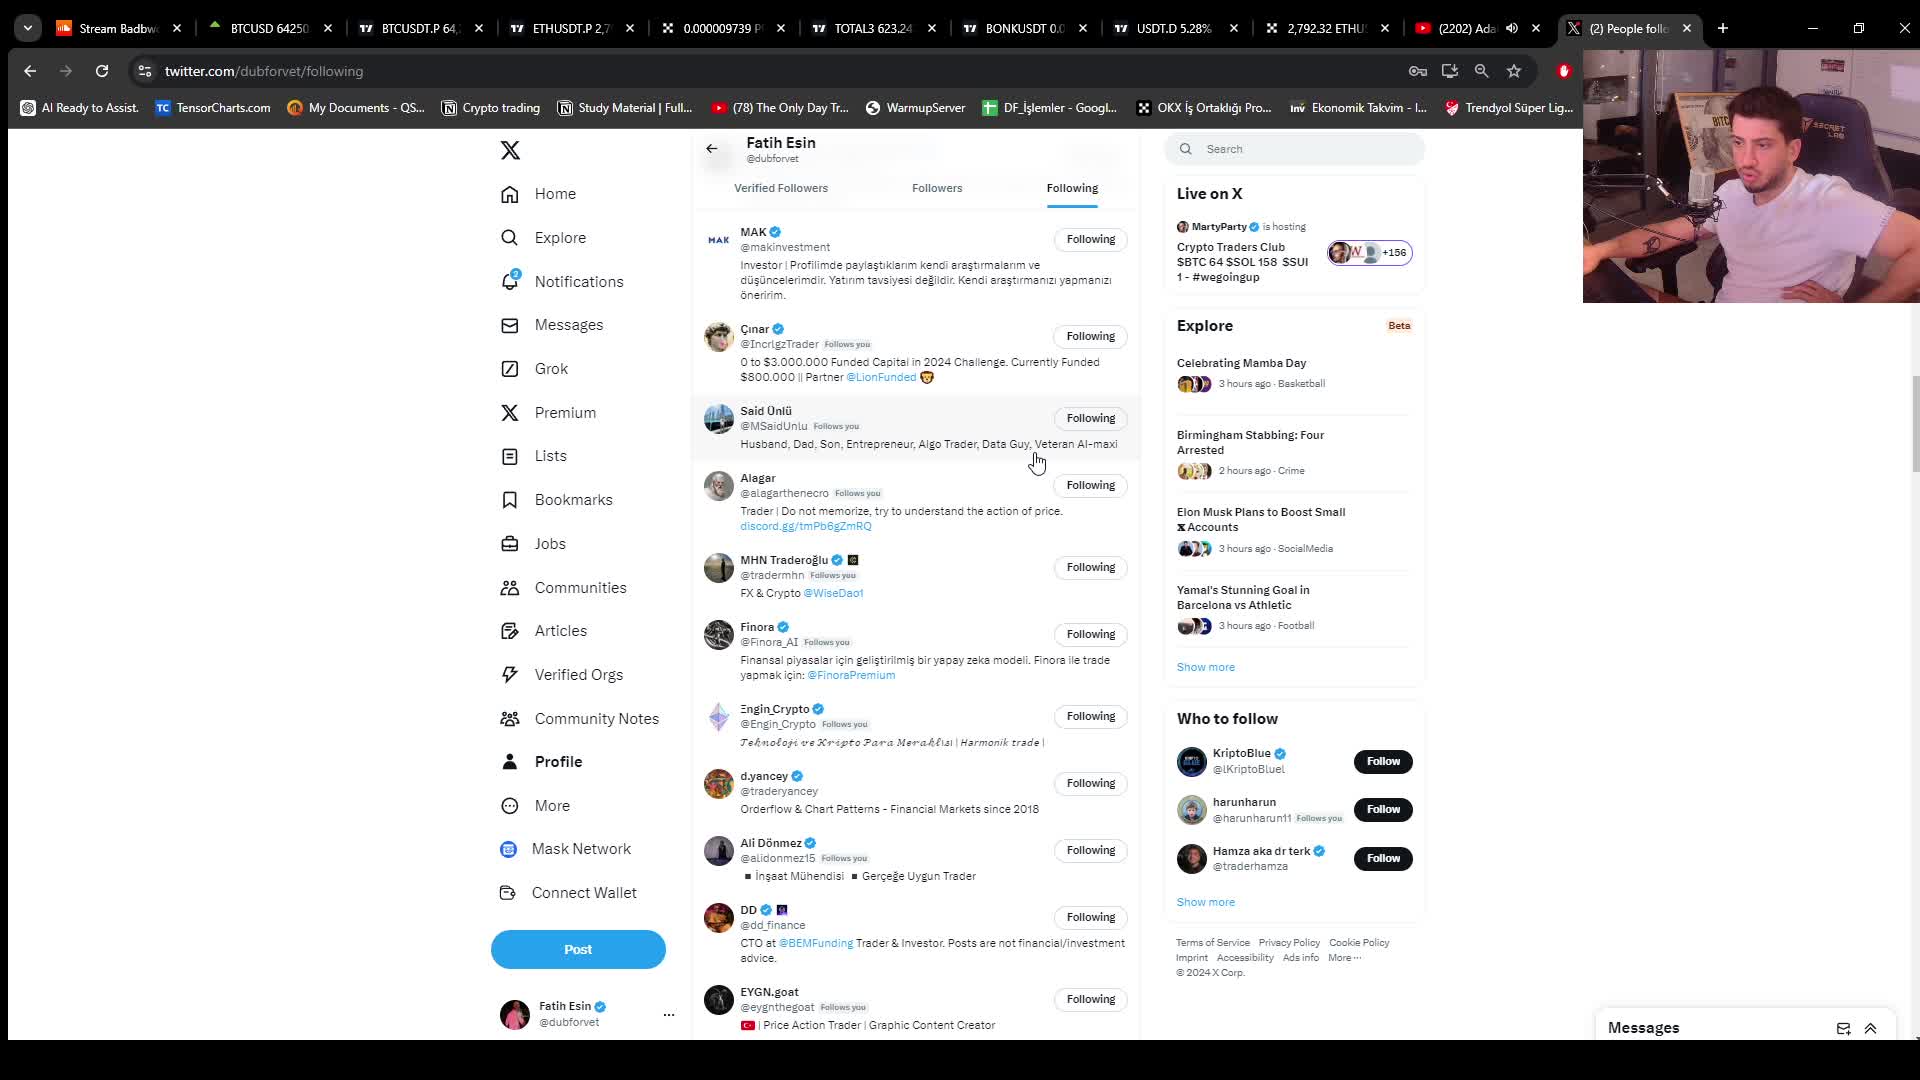Toggle Following button for Said Ünlü
Image resolution: width=1920 pixels, height=1080 pixels.
(x=1090, y=418)
